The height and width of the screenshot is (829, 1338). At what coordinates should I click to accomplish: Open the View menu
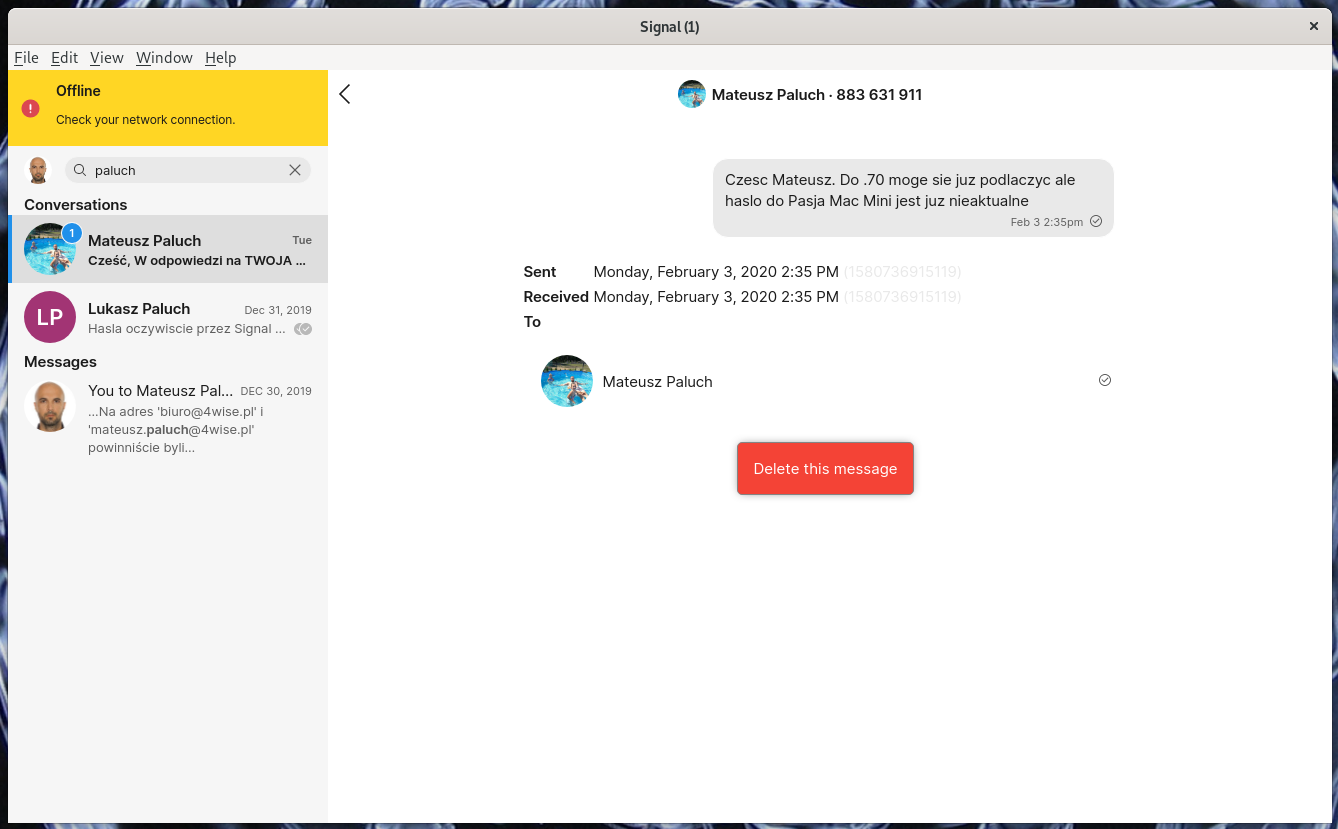pos(107,58)
